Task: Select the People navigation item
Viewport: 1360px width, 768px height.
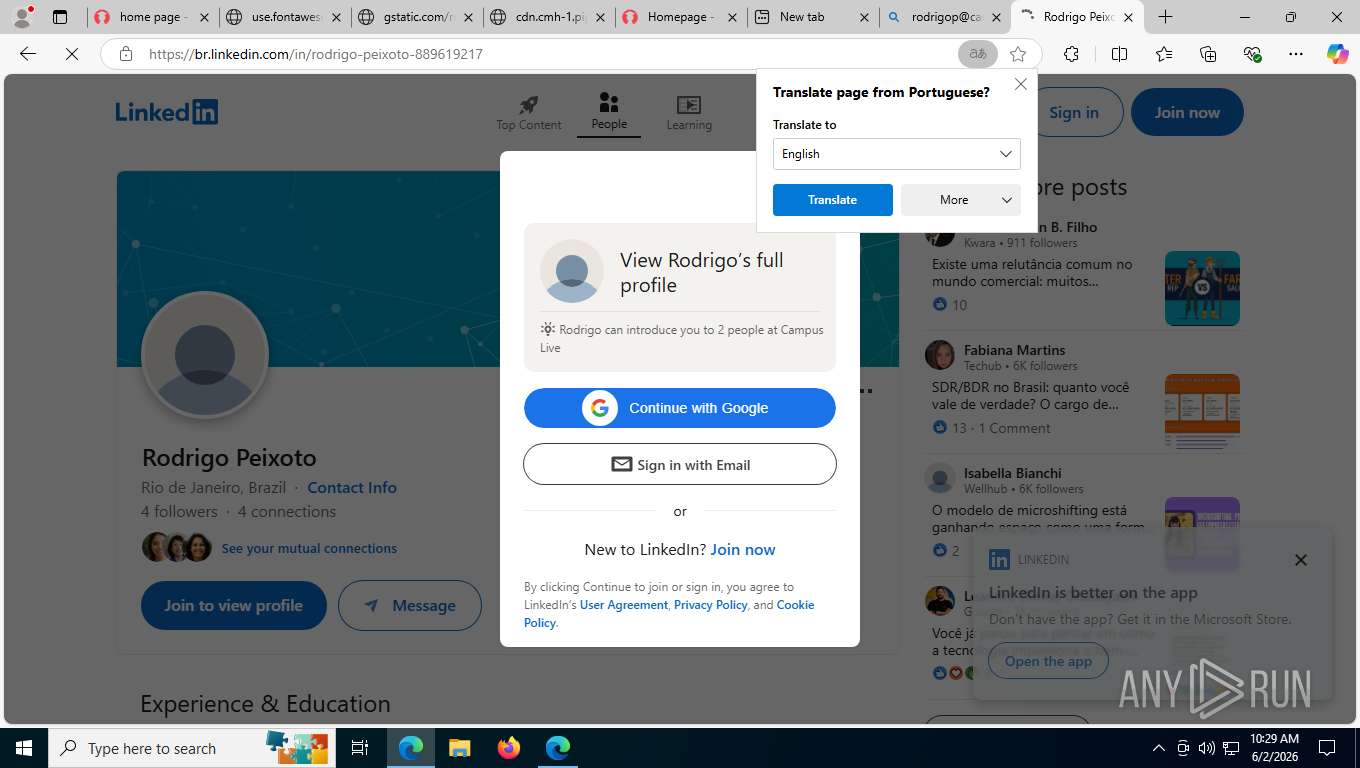Action: pyautogui.click(x=609, y=112)
